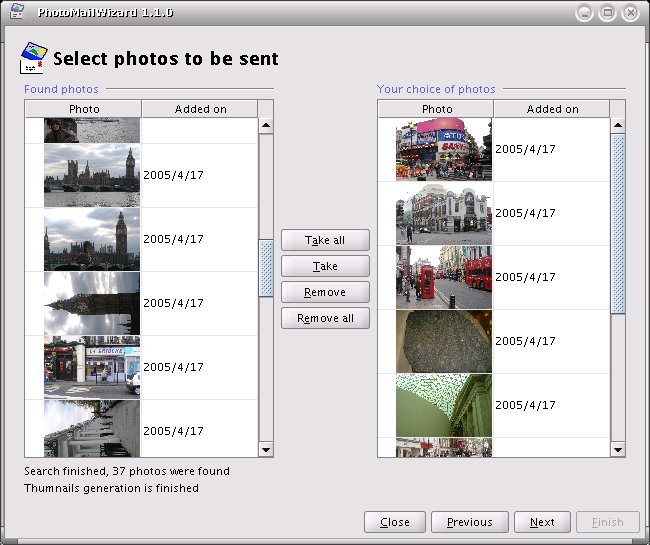The width and height of the screenshot is (650, 545).
Task: Click the Take all button
Action: point(325,240)
